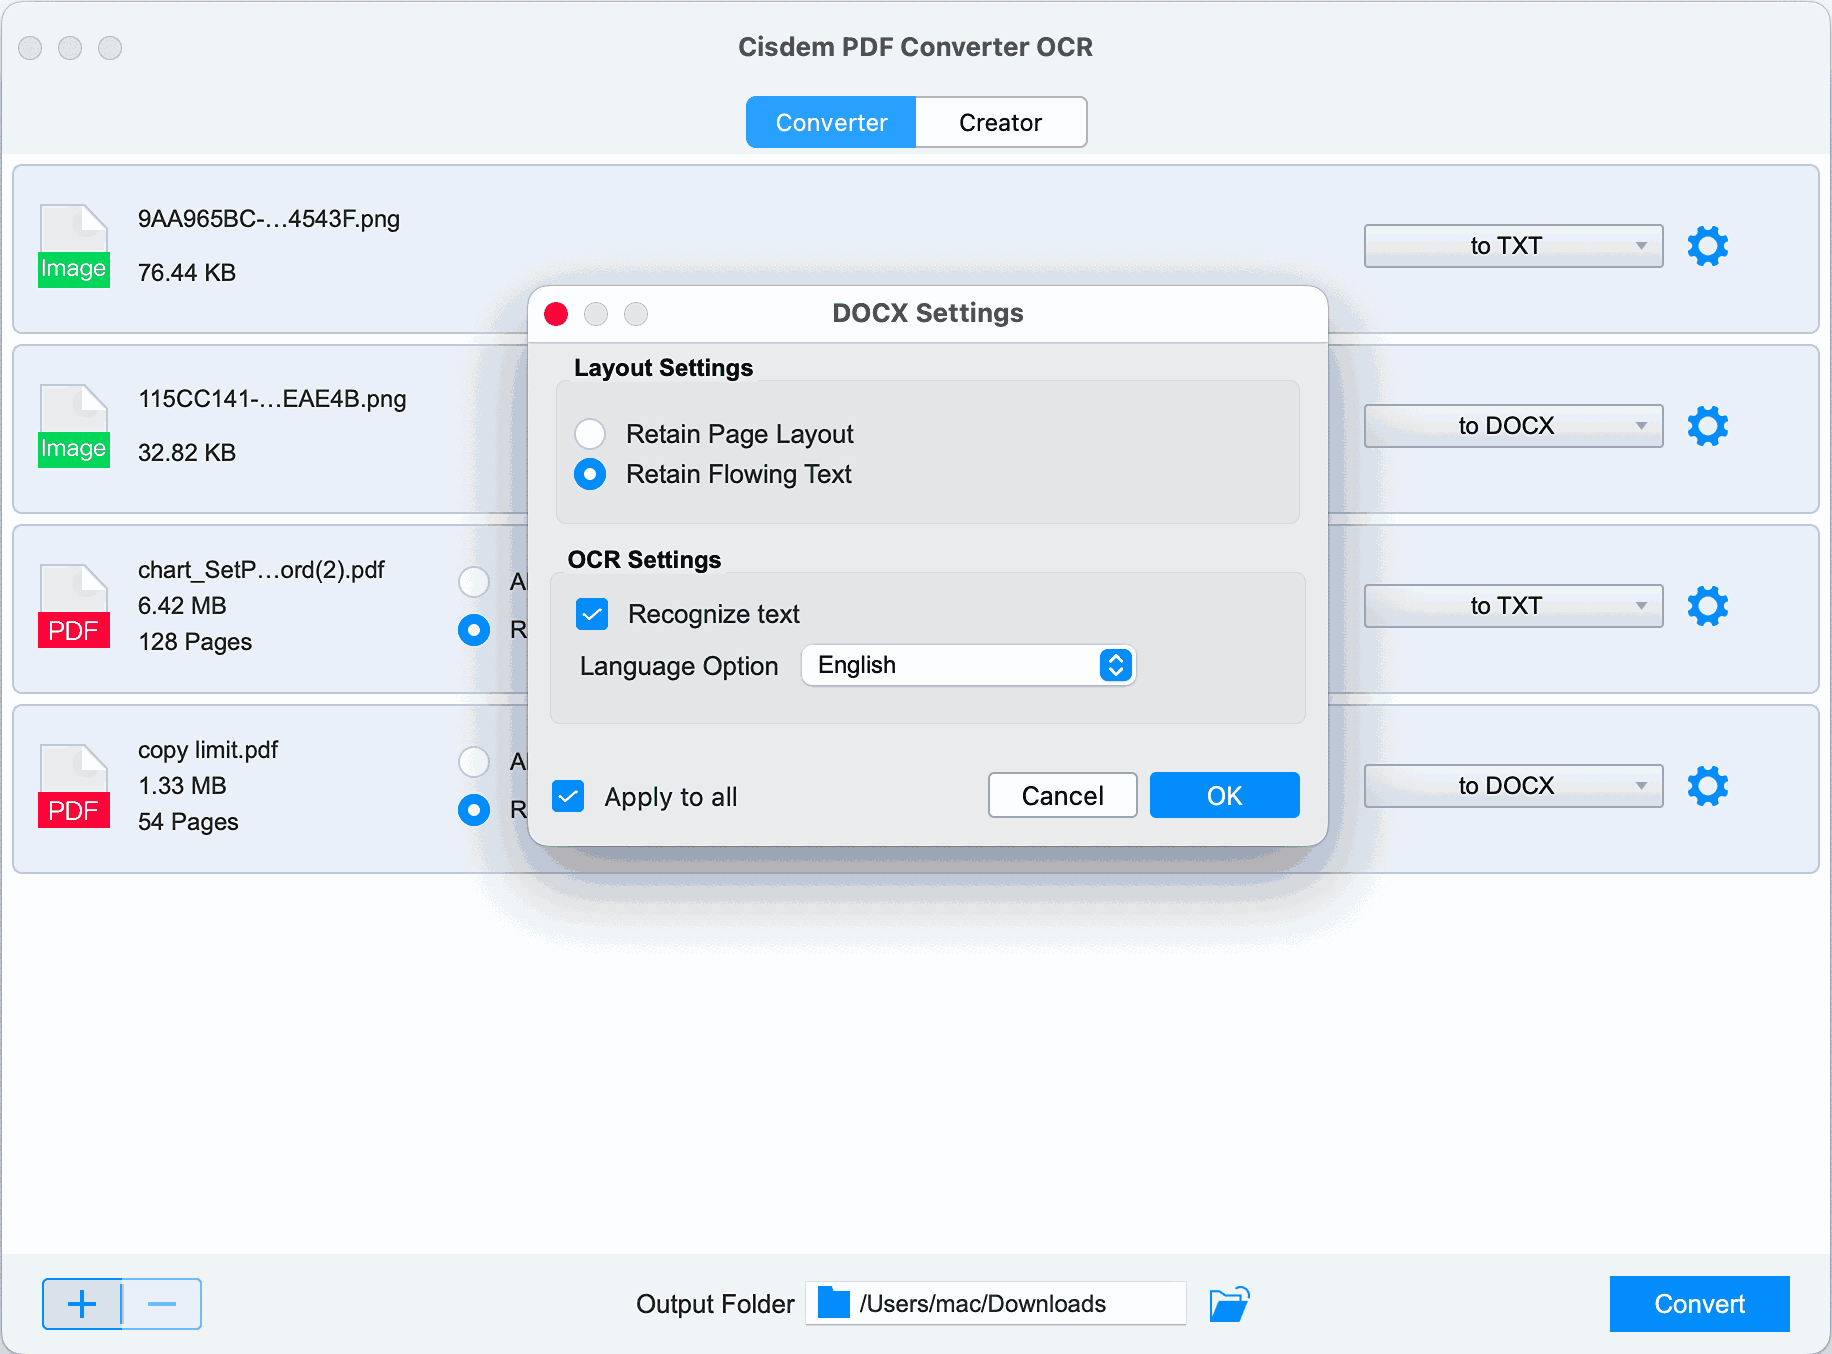The image size is (1832, 1354).
Task: Open settings gear for 115CC141 png file
Action: 1708,426
